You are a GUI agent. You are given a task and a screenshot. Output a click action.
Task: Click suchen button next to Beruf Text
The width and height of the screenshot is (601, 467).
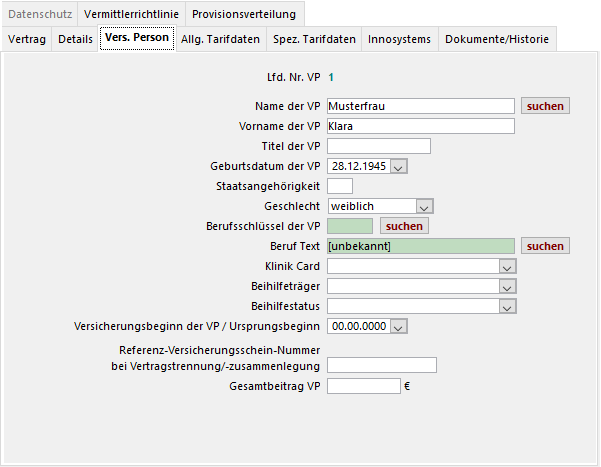click(x=545, y=246)
